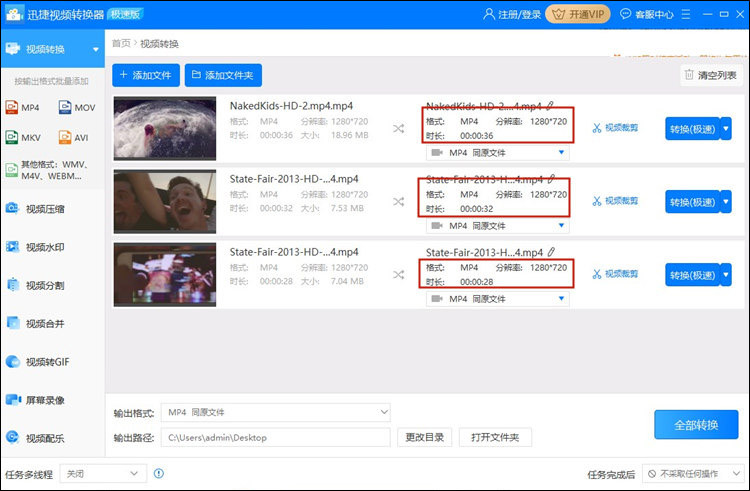Open 视频分割 tool in sidebar
Image resolution: width=750 pixels, height=491 pixels.
pos(36,285)
